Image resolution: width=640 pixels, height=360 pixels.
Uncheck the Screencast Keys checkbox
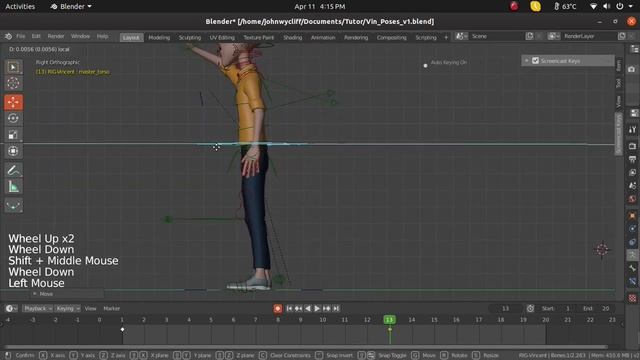tap(535, 61)
